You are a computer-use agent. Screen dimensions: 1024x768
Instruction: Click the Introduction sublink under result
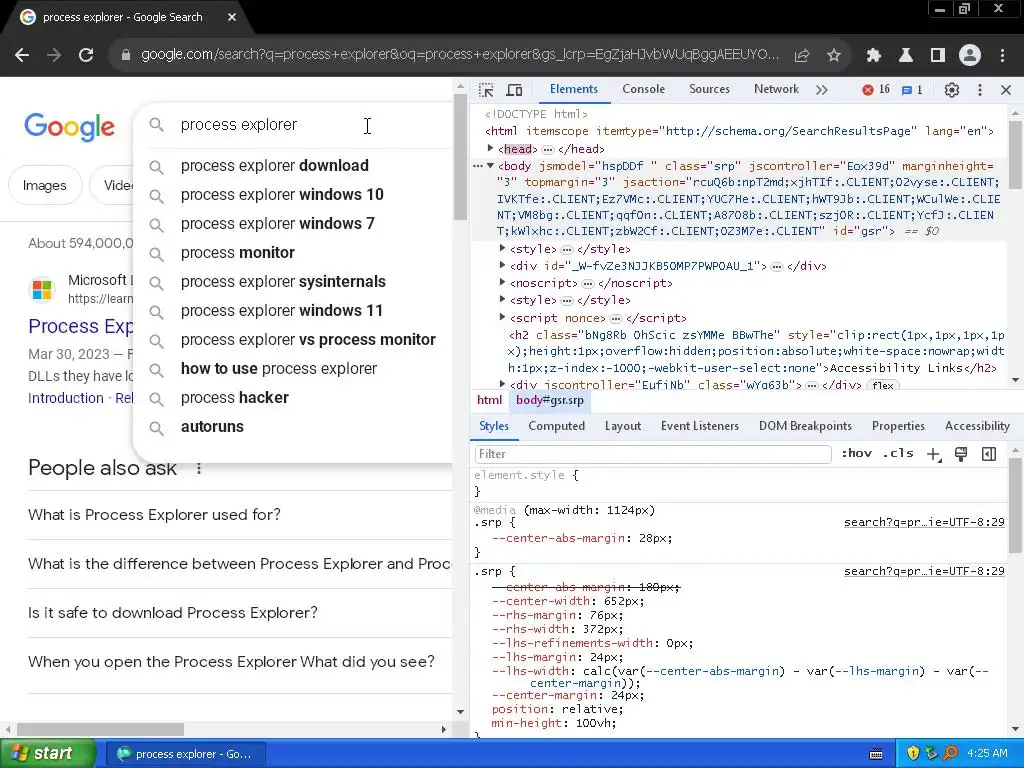(66, 398)
